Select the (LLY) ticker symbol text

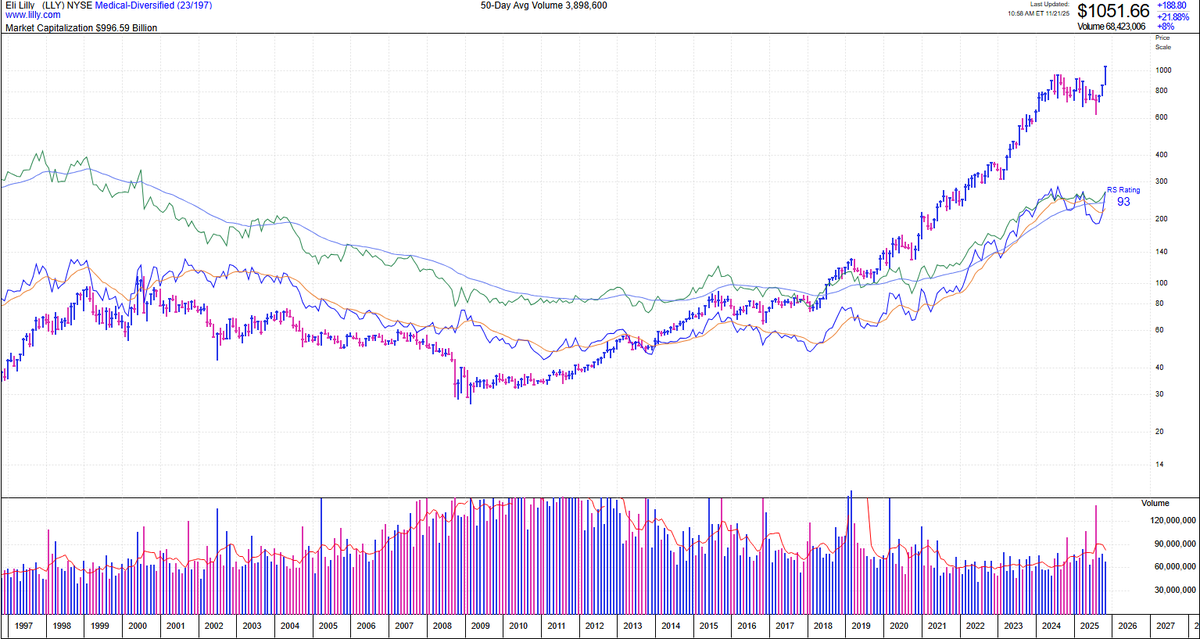(55, 6)
